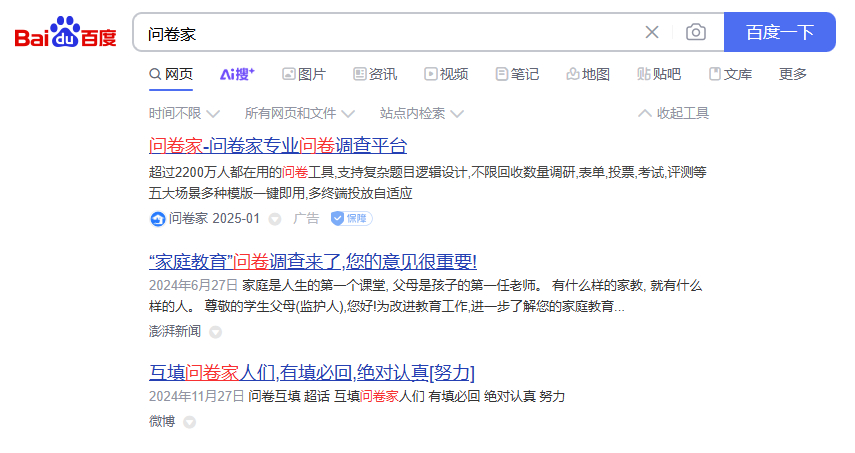Image resolution: width=855 pixels, height=453 pixels.
Task: Open the 地图 tab
Action: tap(588, 74)
